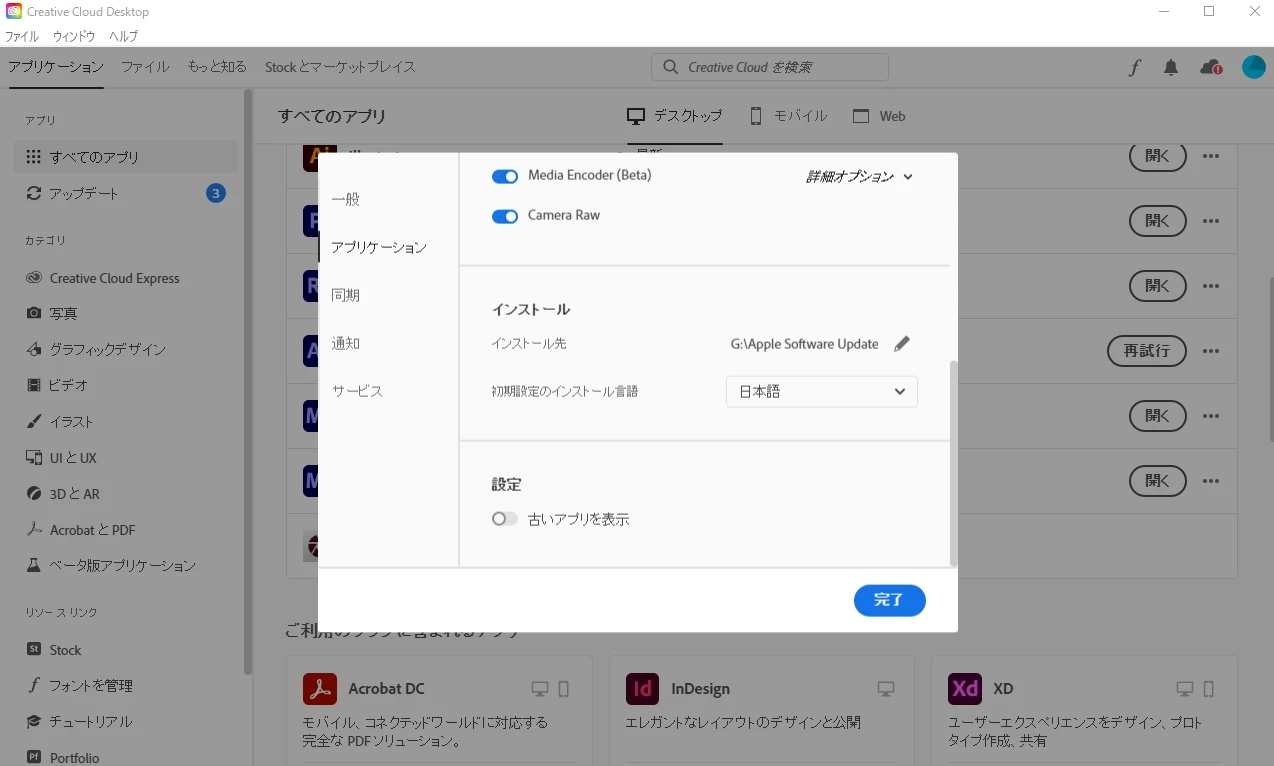Viewport: 1274px width, 766px height.
Task: Open the Window (ウィンドウ) menu
Action: 74,36
